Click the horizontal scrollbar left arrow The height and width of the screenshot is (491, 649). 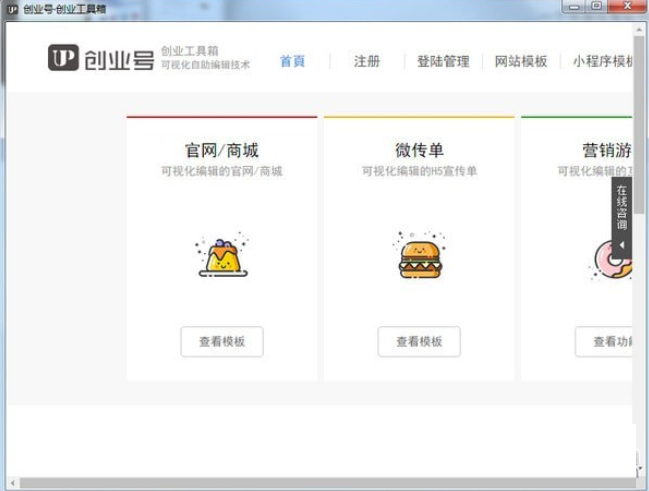pos(12,483)
